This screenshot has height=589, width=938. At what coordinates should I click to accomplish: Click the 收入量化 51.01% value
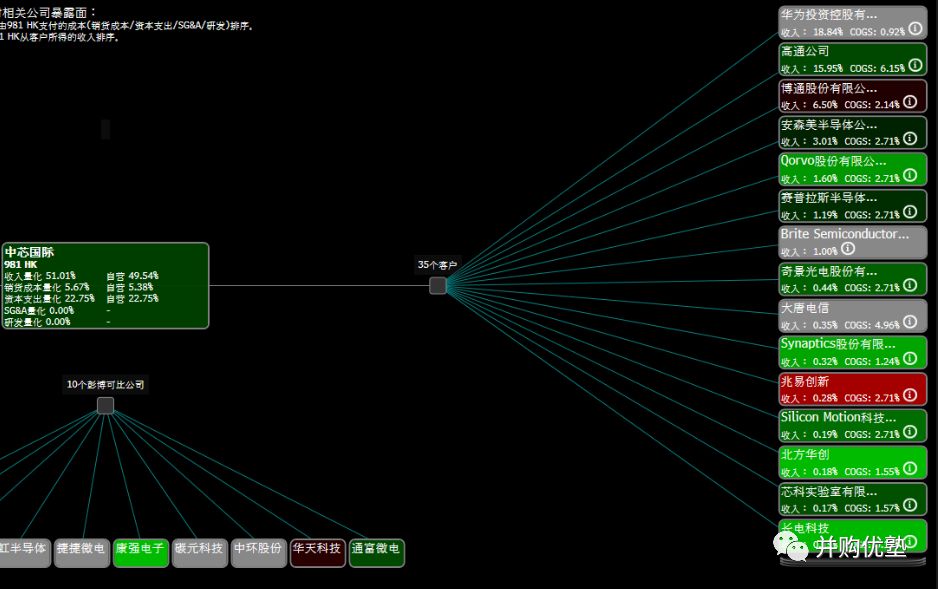click(x=40, y=276)
